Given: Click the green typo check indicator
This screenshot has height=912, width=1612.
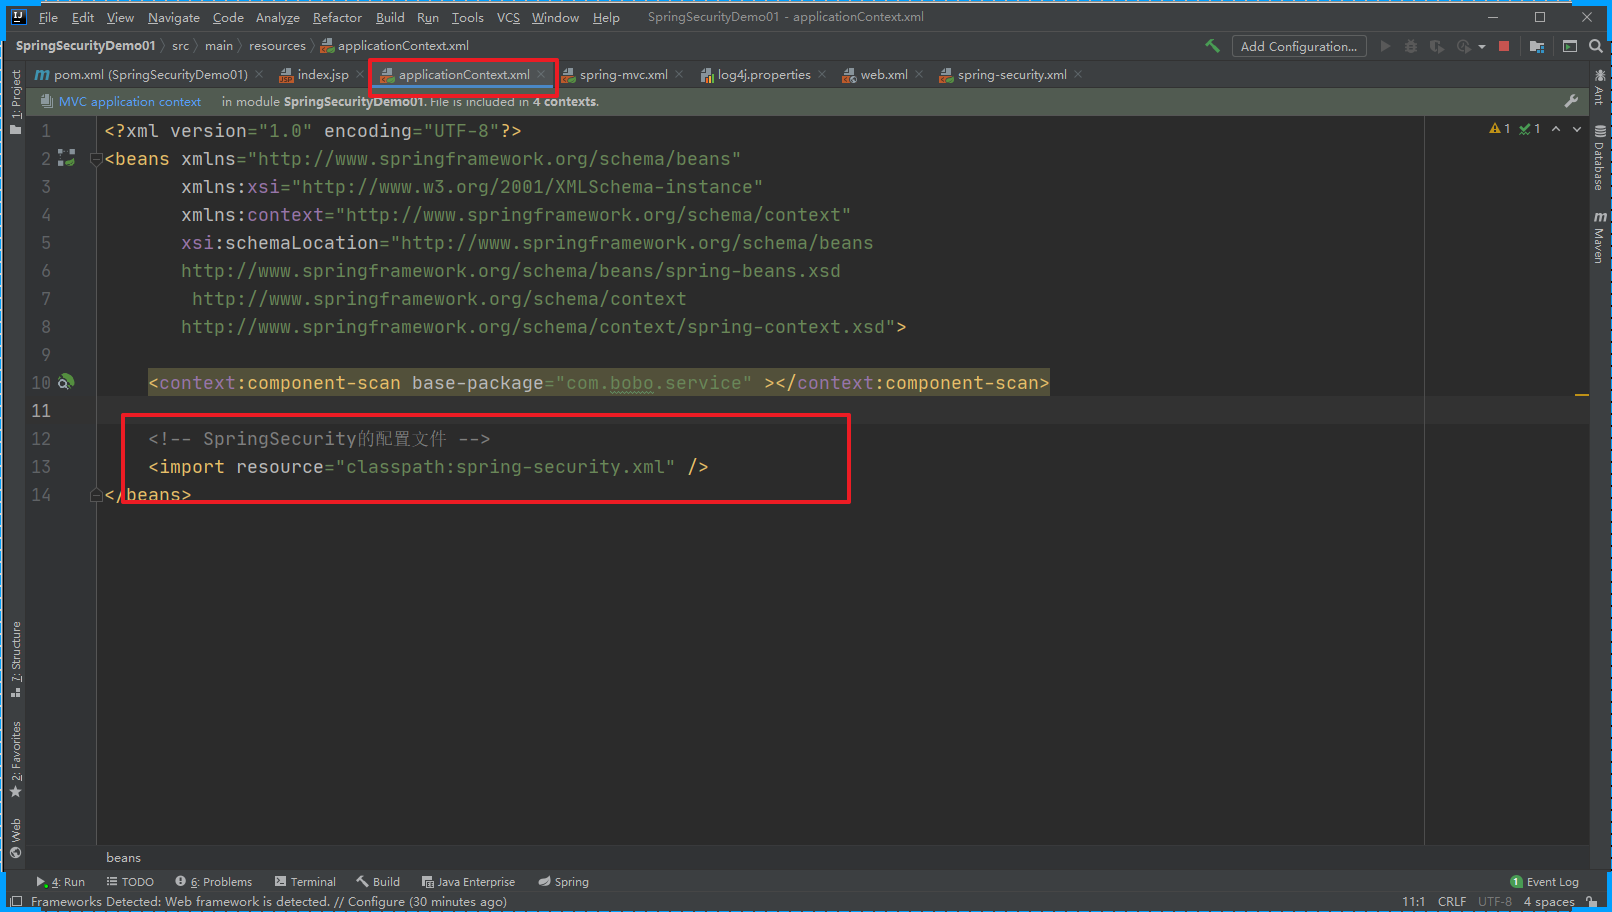Looking at the screenshot, I should click(x=1529, y=129).
